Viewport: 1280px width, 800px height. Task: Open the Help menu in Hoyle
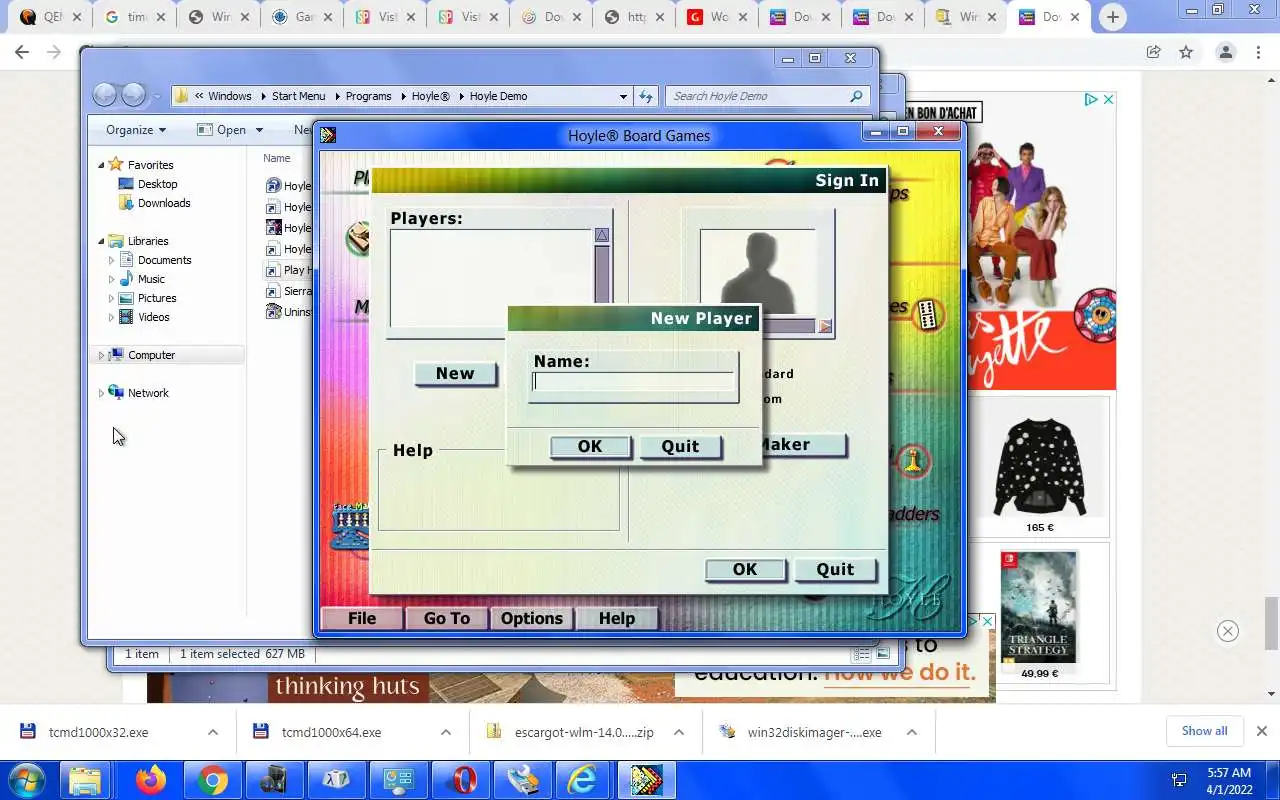(617, 618)
